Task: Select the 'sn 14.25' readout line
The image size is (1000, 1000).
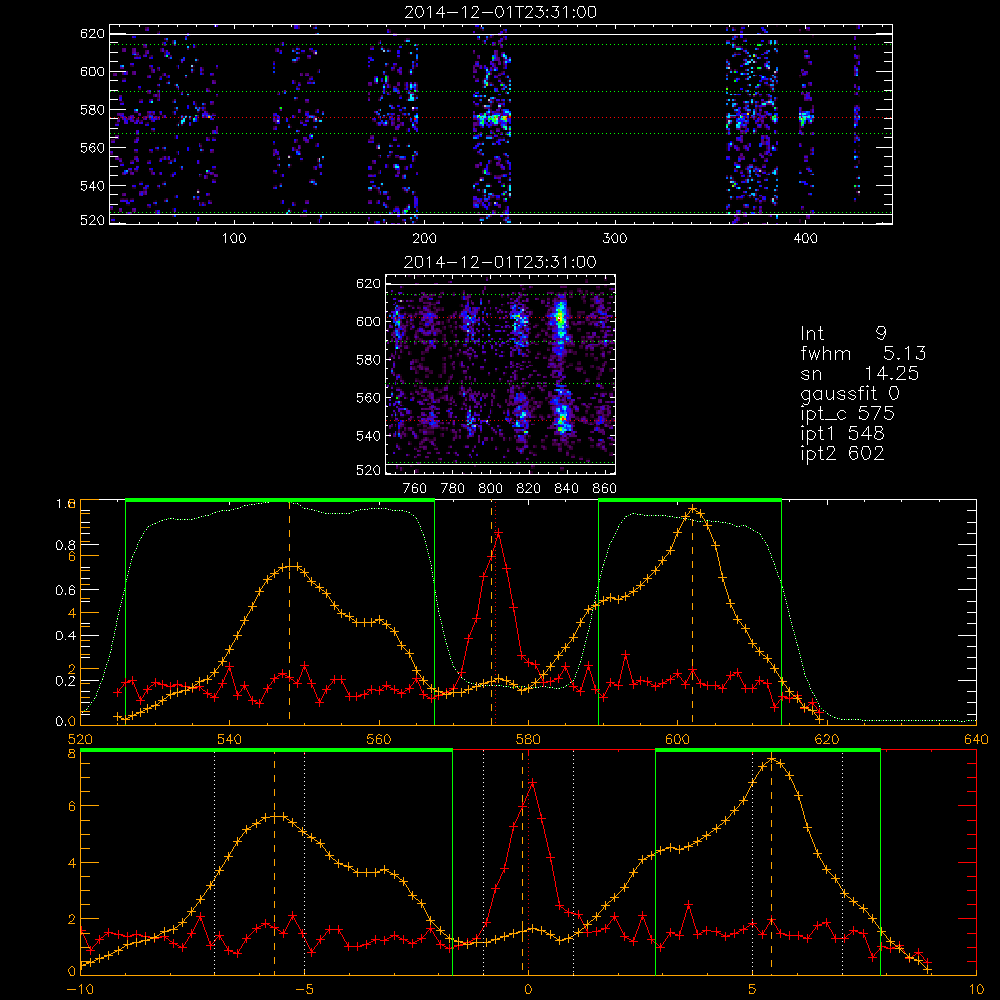Action: 860,373
